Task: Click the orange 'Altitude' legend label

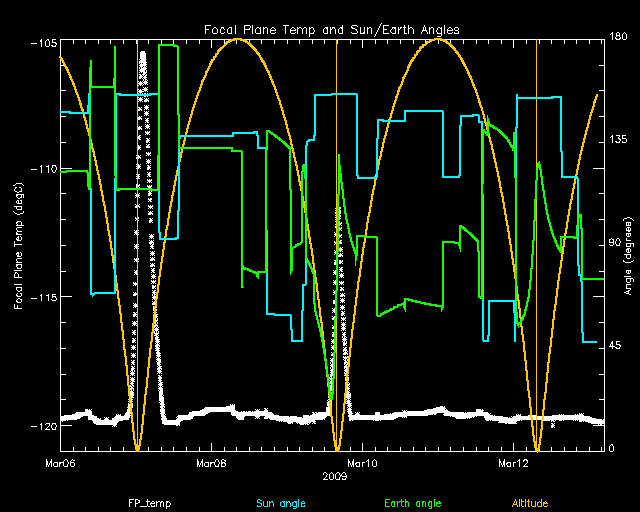Action: point(531,502)
